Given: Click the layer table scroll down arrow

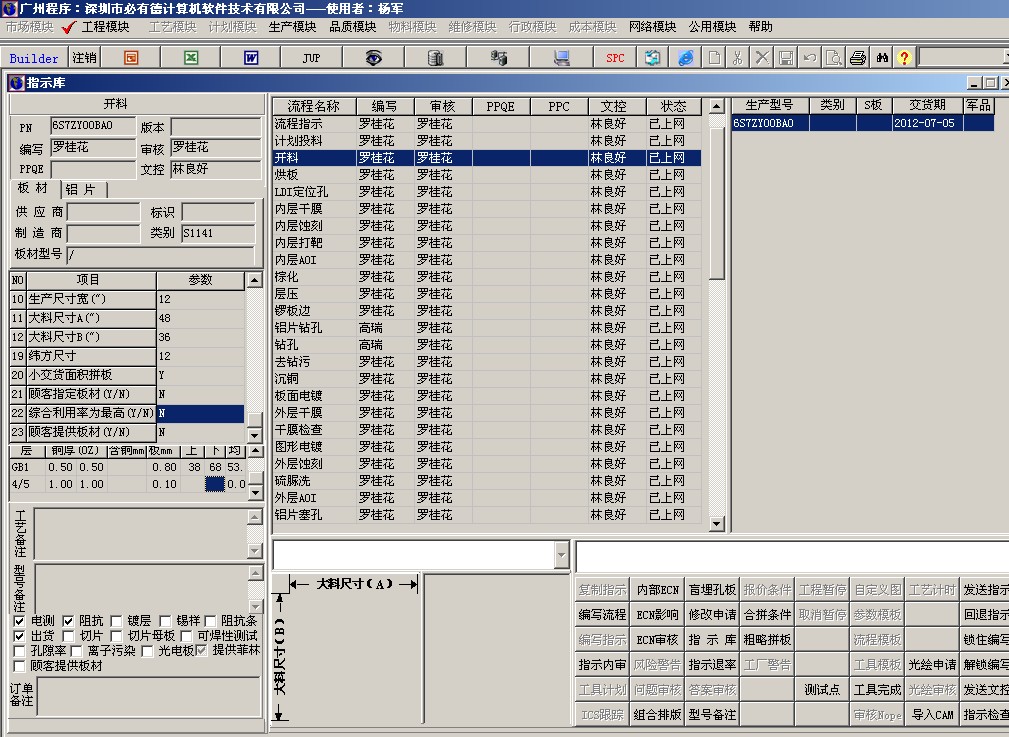Looking at the screenshot, I should [x=255, y=493].
